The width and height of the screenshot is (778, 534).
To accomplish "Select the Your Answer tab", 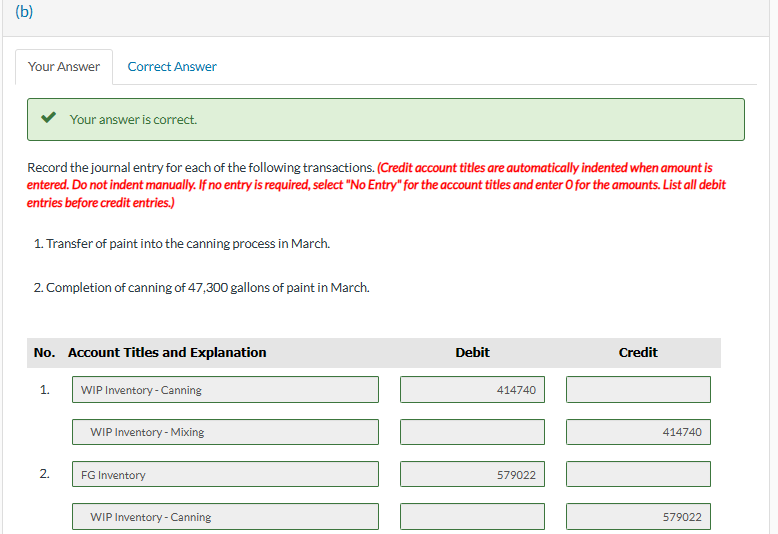I will pos(64,67).
